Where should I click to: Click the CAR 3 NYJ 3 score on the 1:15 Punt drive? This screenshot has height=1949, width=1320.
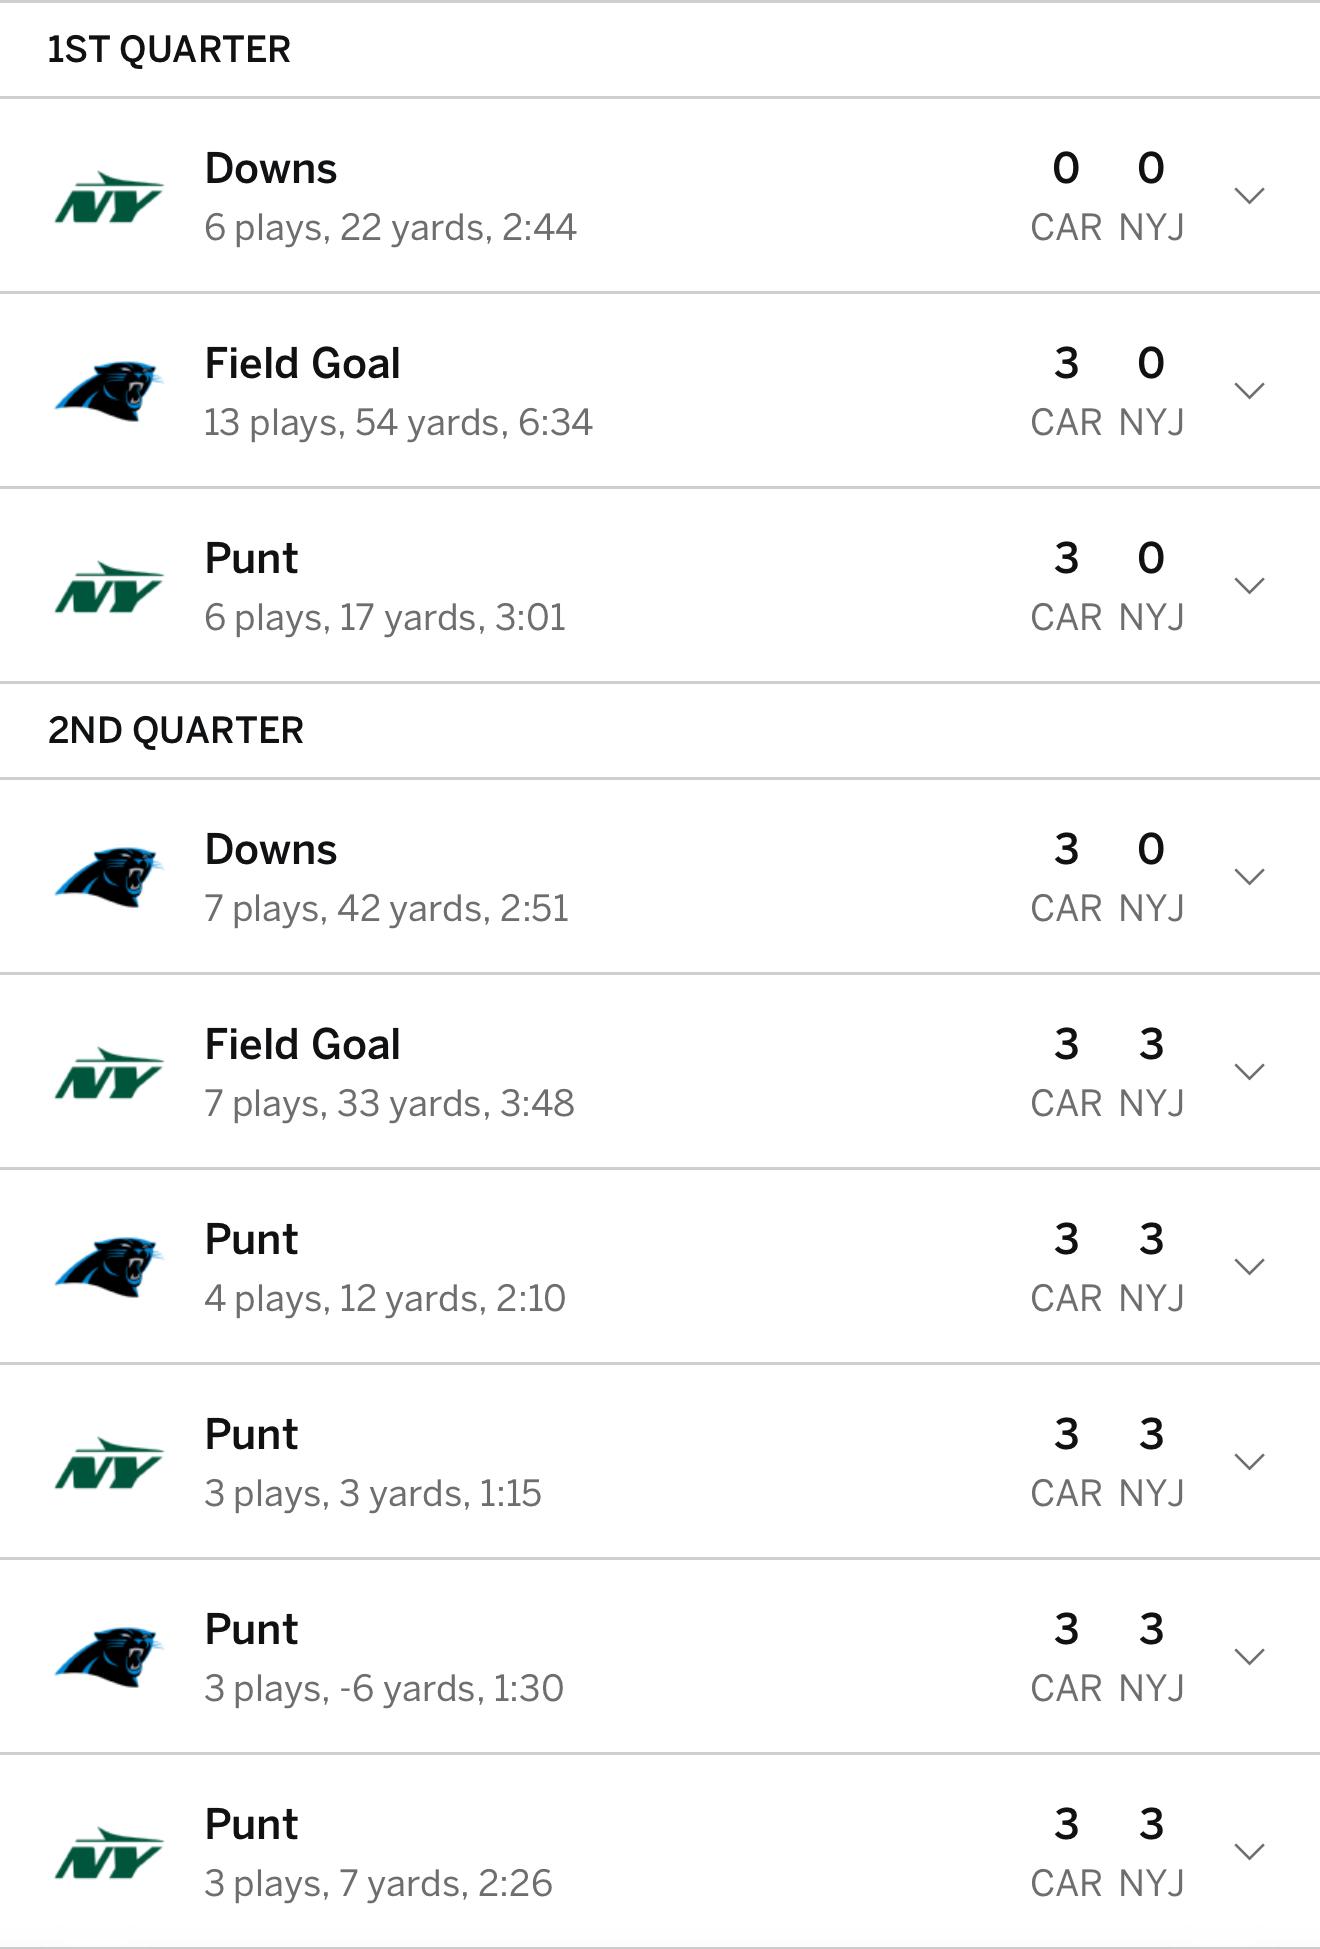click(1107, 1461)
